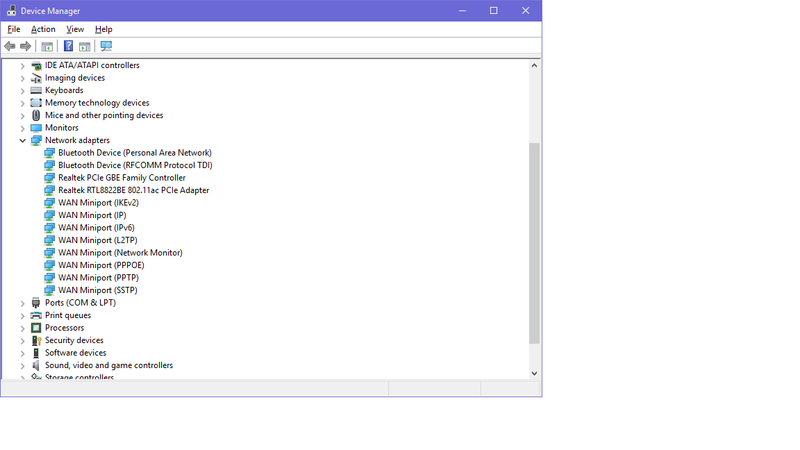Expand Sound, video and game controllers node

pyautogui.click(x=22, y=366)
